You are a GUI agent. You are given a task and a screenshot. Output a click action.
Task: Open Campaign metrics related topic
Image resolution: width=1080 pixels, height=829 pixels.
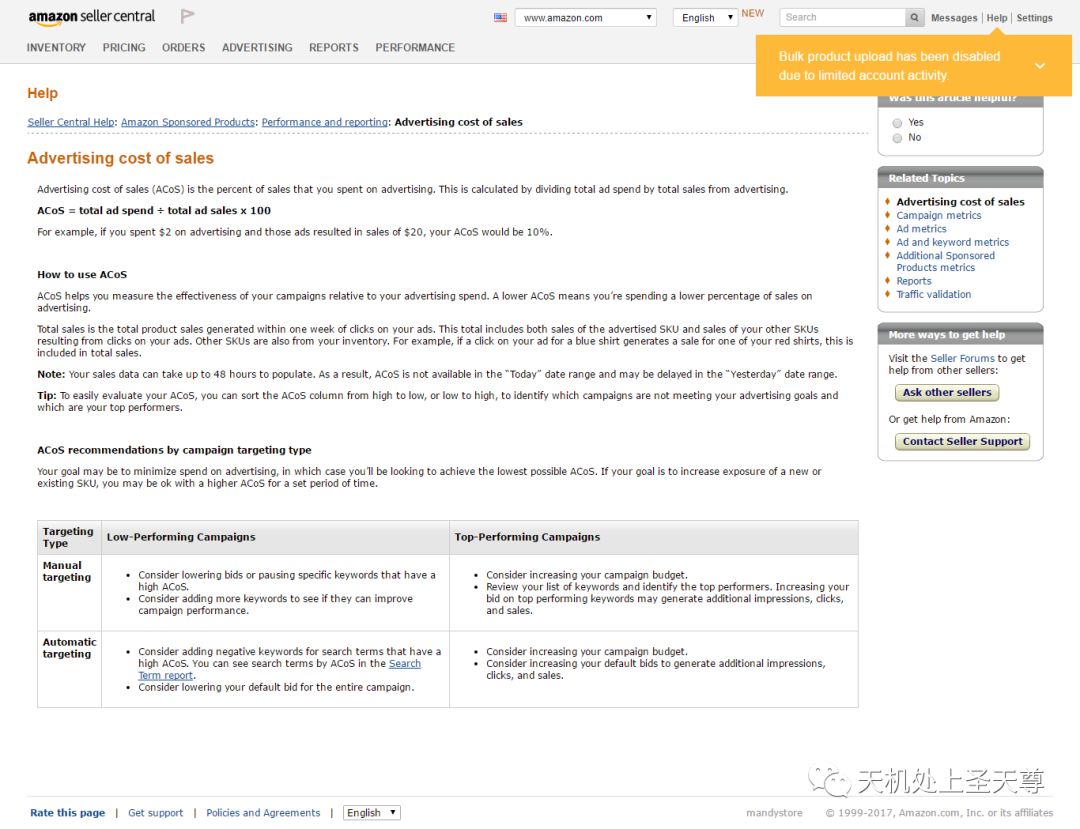(x=938, y=216)
